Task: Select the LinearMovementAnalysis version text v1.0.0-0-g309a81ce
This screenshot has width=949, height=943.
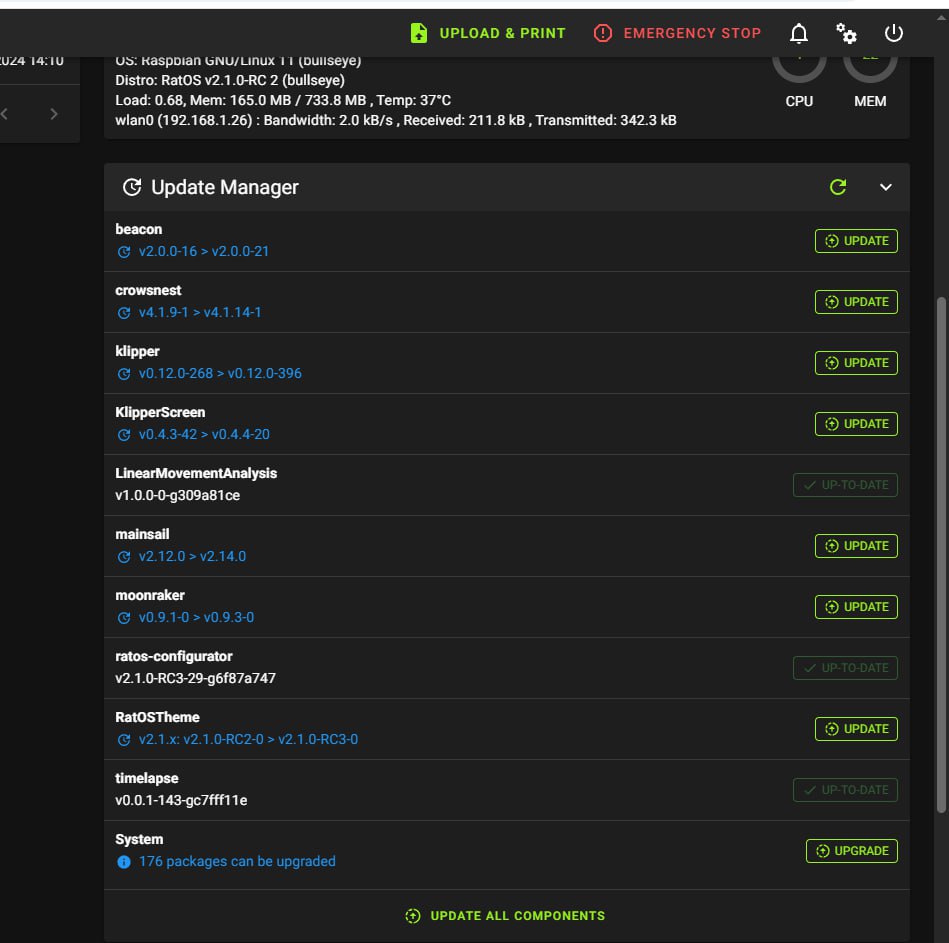Action: pyautogui.click(x=177, y=495)
